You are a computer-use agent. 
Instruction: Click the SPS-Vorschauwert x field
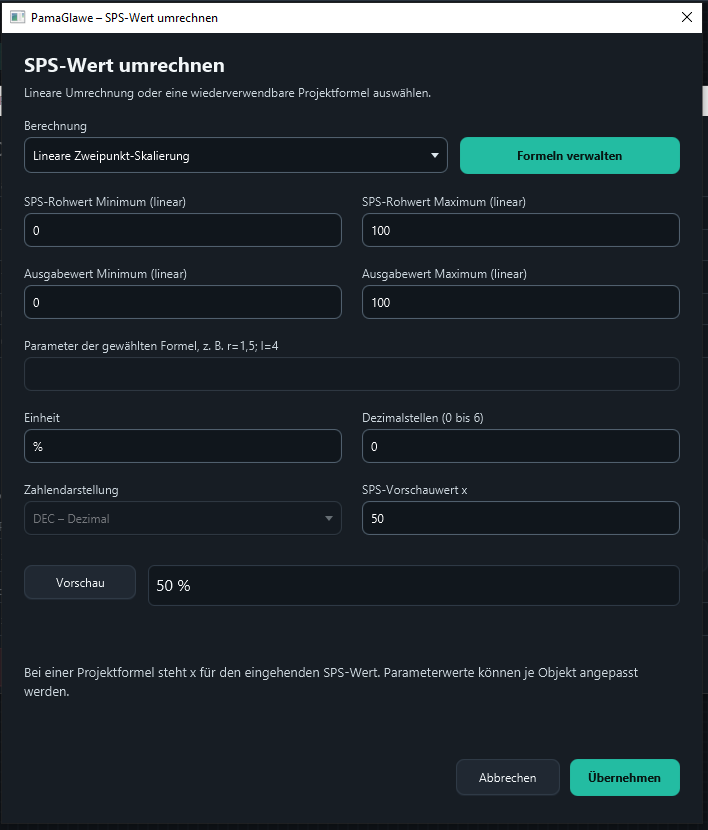pos(521,518)
